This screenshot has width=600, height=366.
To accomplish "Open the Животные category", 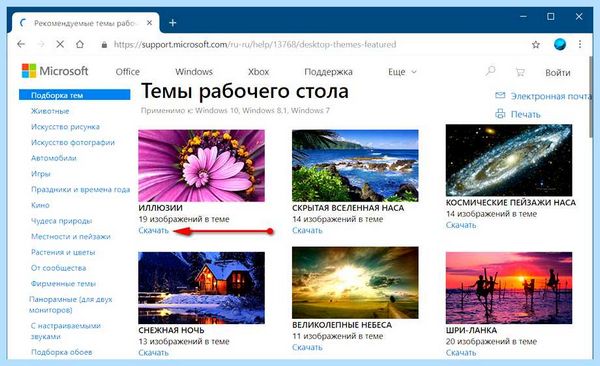I will 50,111.
